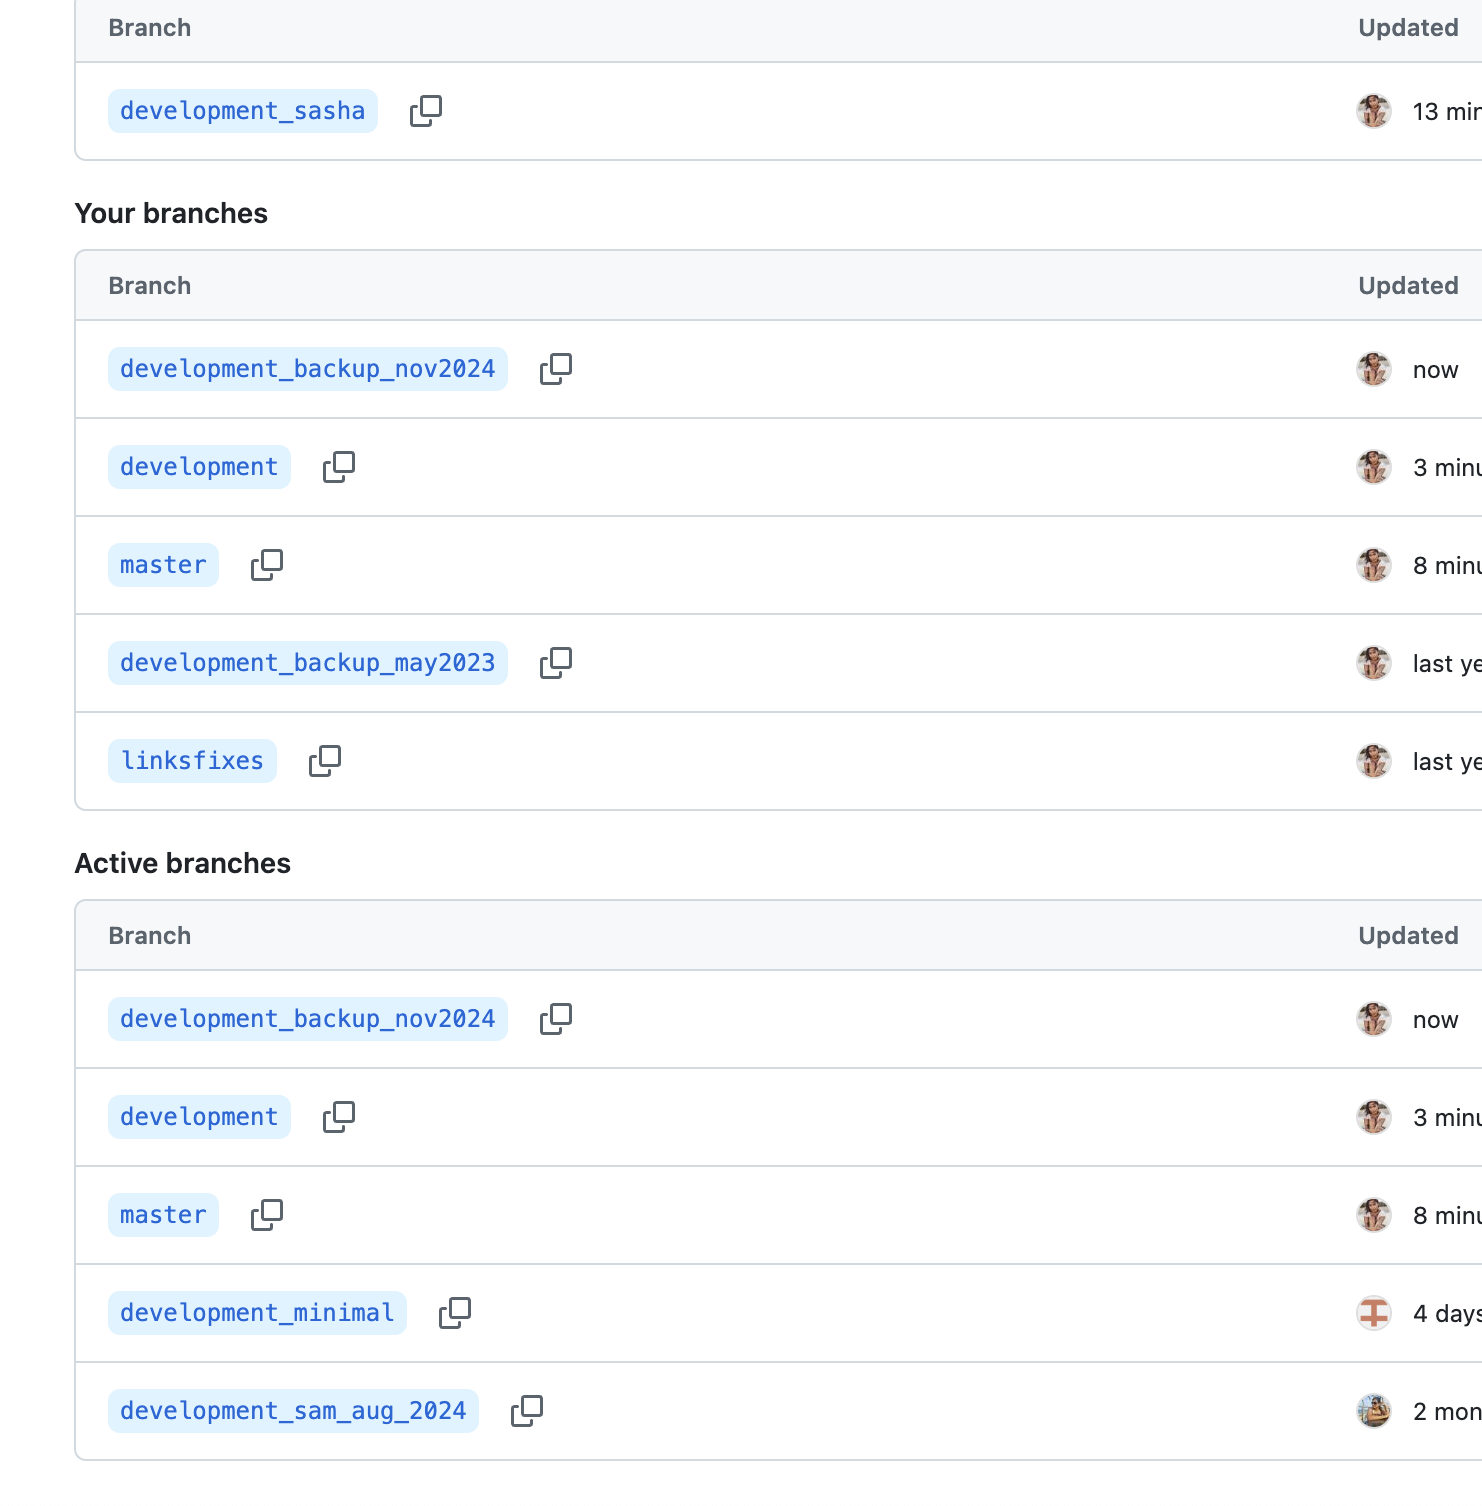Open development_backup_nov2024 branch in Your branches

click(307, 369)
